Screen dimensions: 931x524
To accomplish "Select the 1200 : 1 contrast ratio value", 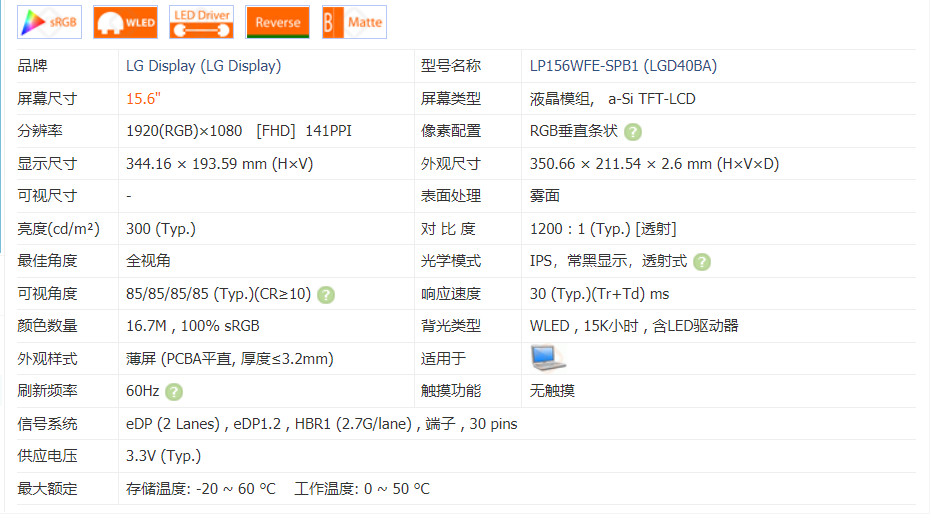I will (x=603, y=228).
